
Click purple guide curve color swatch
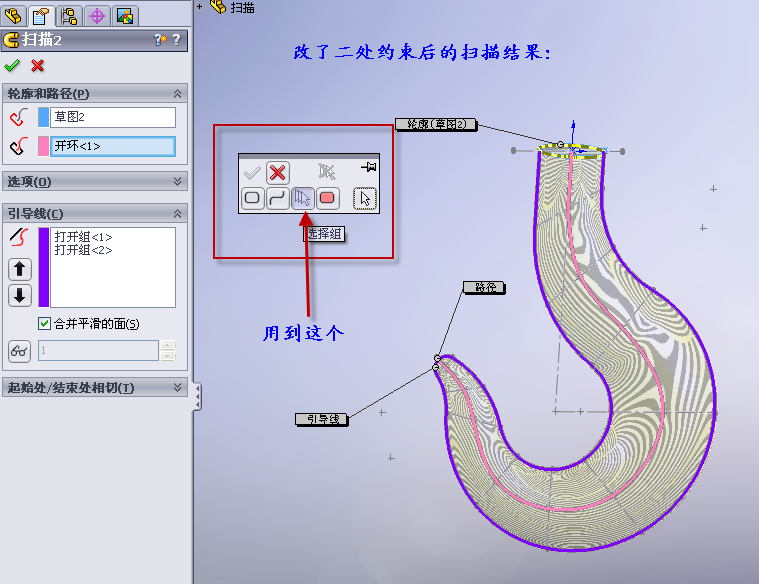coord(44,267)
